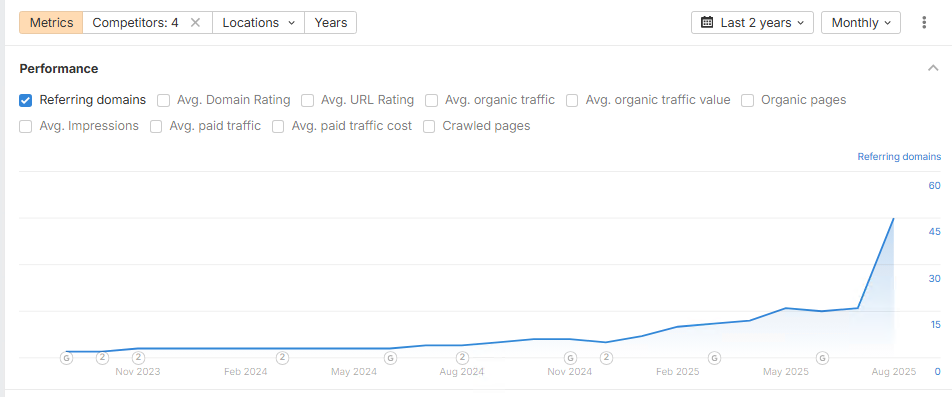Click the circled 2 marker above Aug 2024
Image resolution: width=952 pixels, height=397 pixels.
pyautogui.click(x=463, y=358)
